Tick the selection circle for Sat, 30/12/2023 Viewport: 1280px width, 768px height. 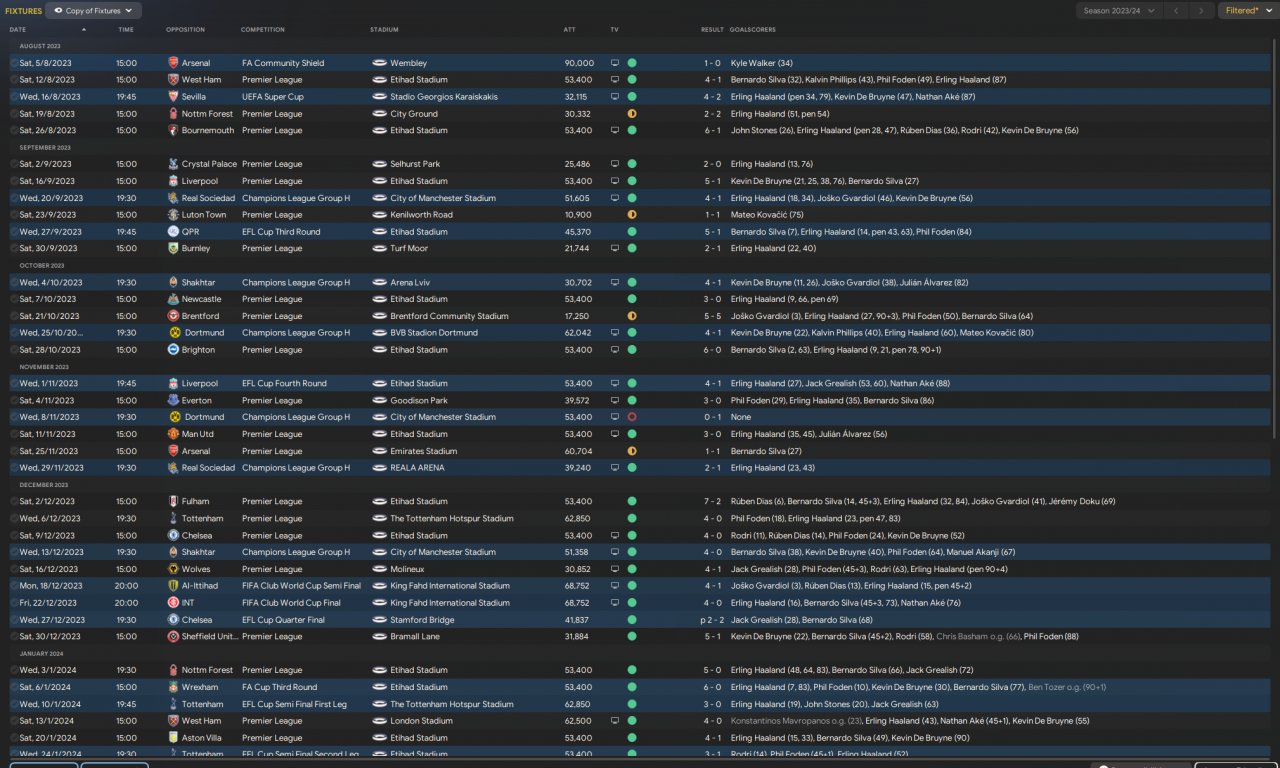14,636
